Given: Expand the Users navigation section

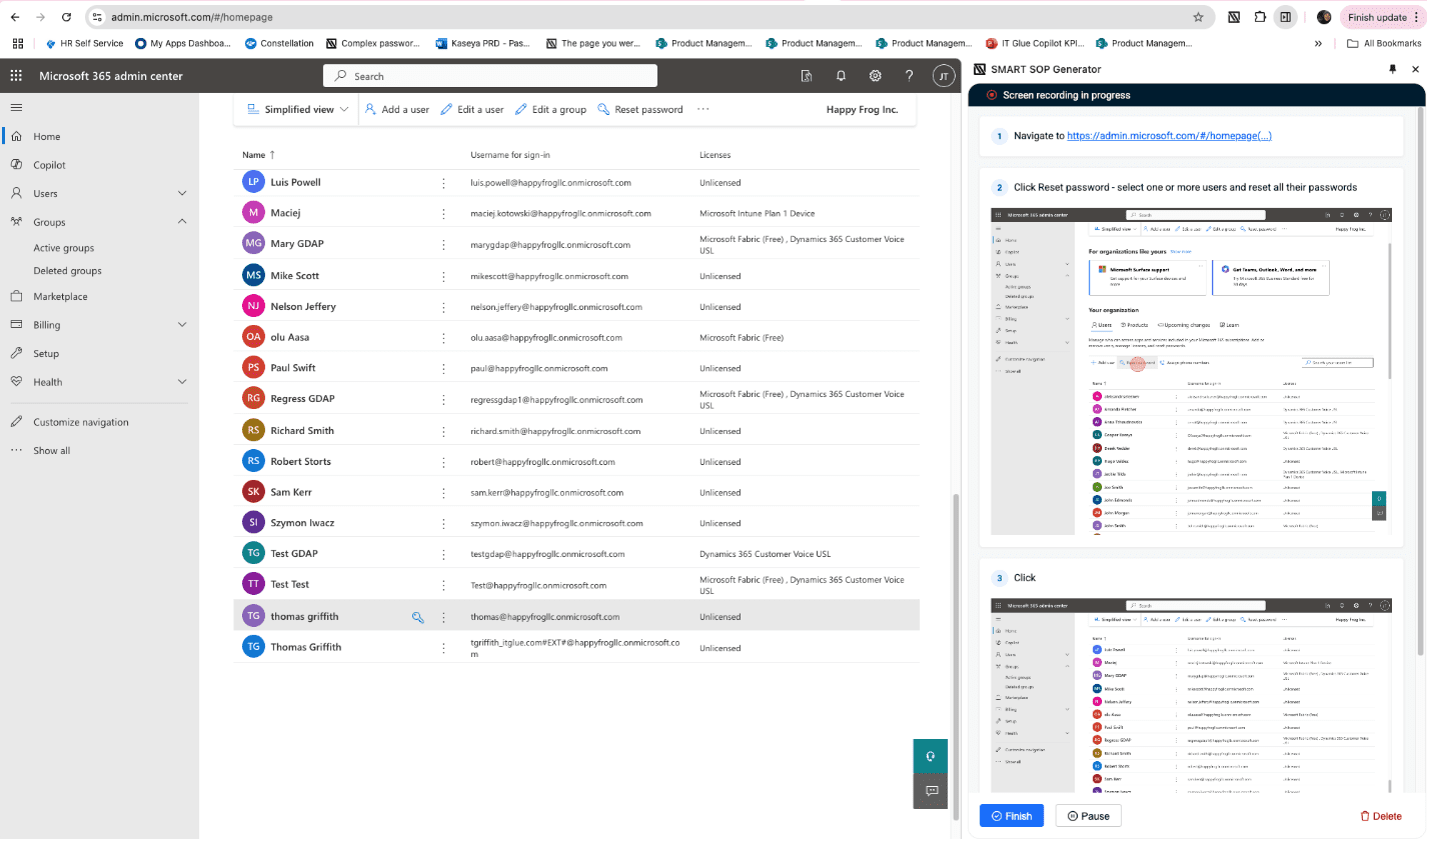Looking at the screenshot, I should (x=182, y=193).
